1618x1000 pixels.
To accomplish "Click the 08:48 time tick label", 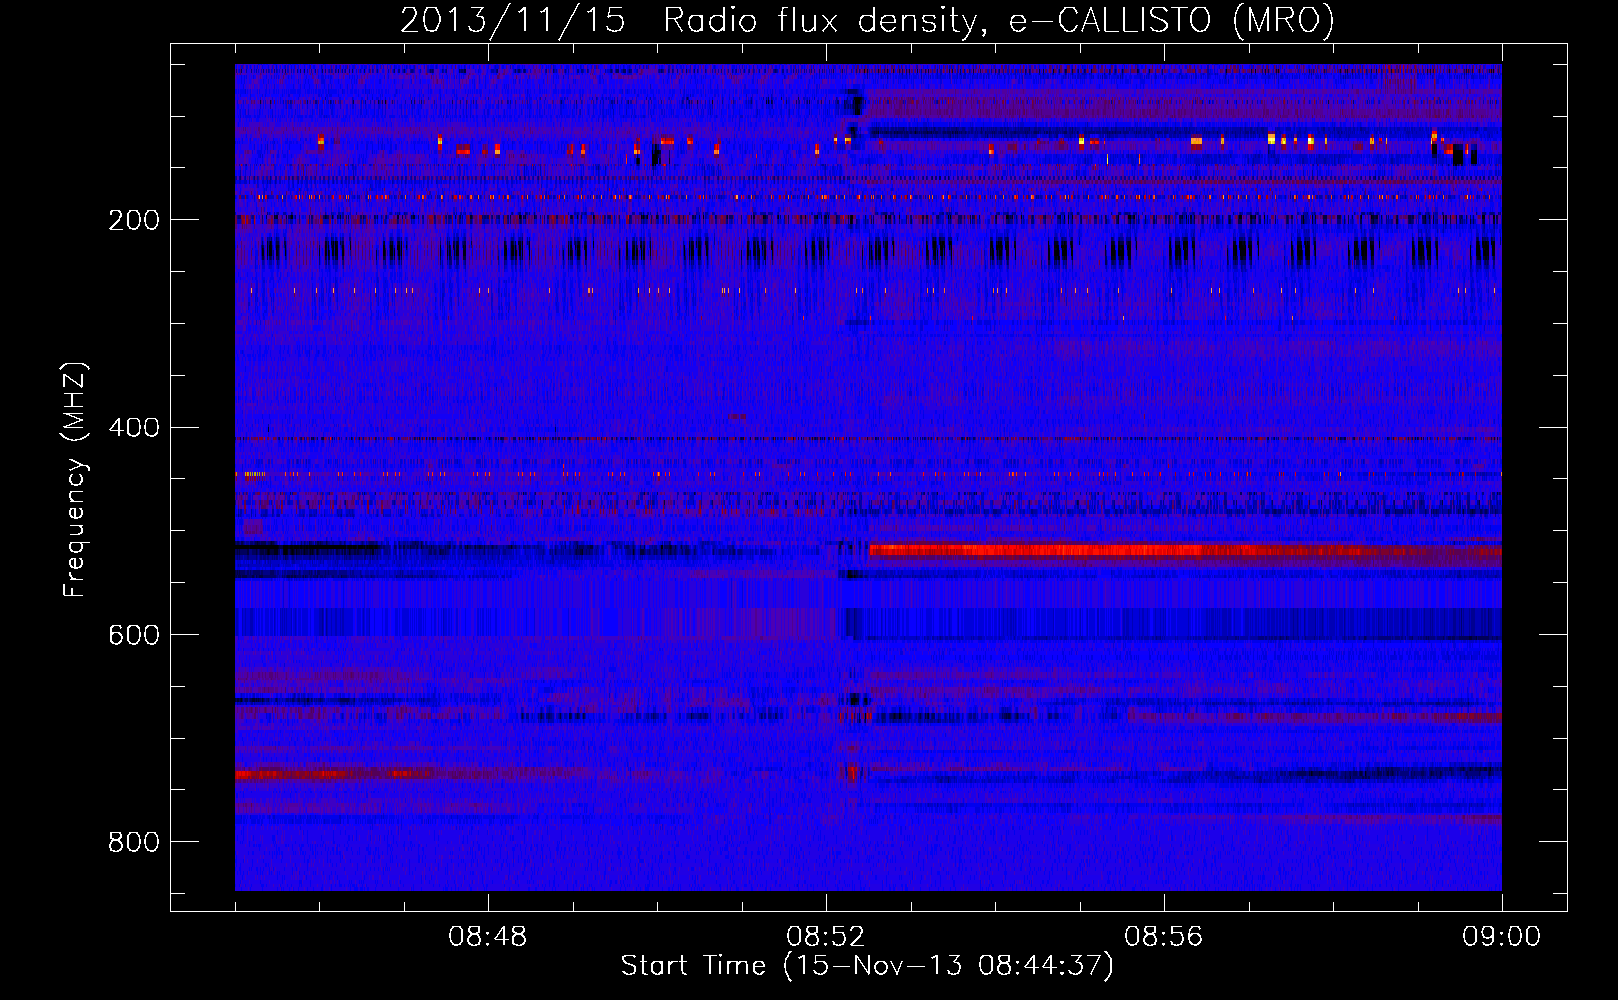I will point(488,937).
